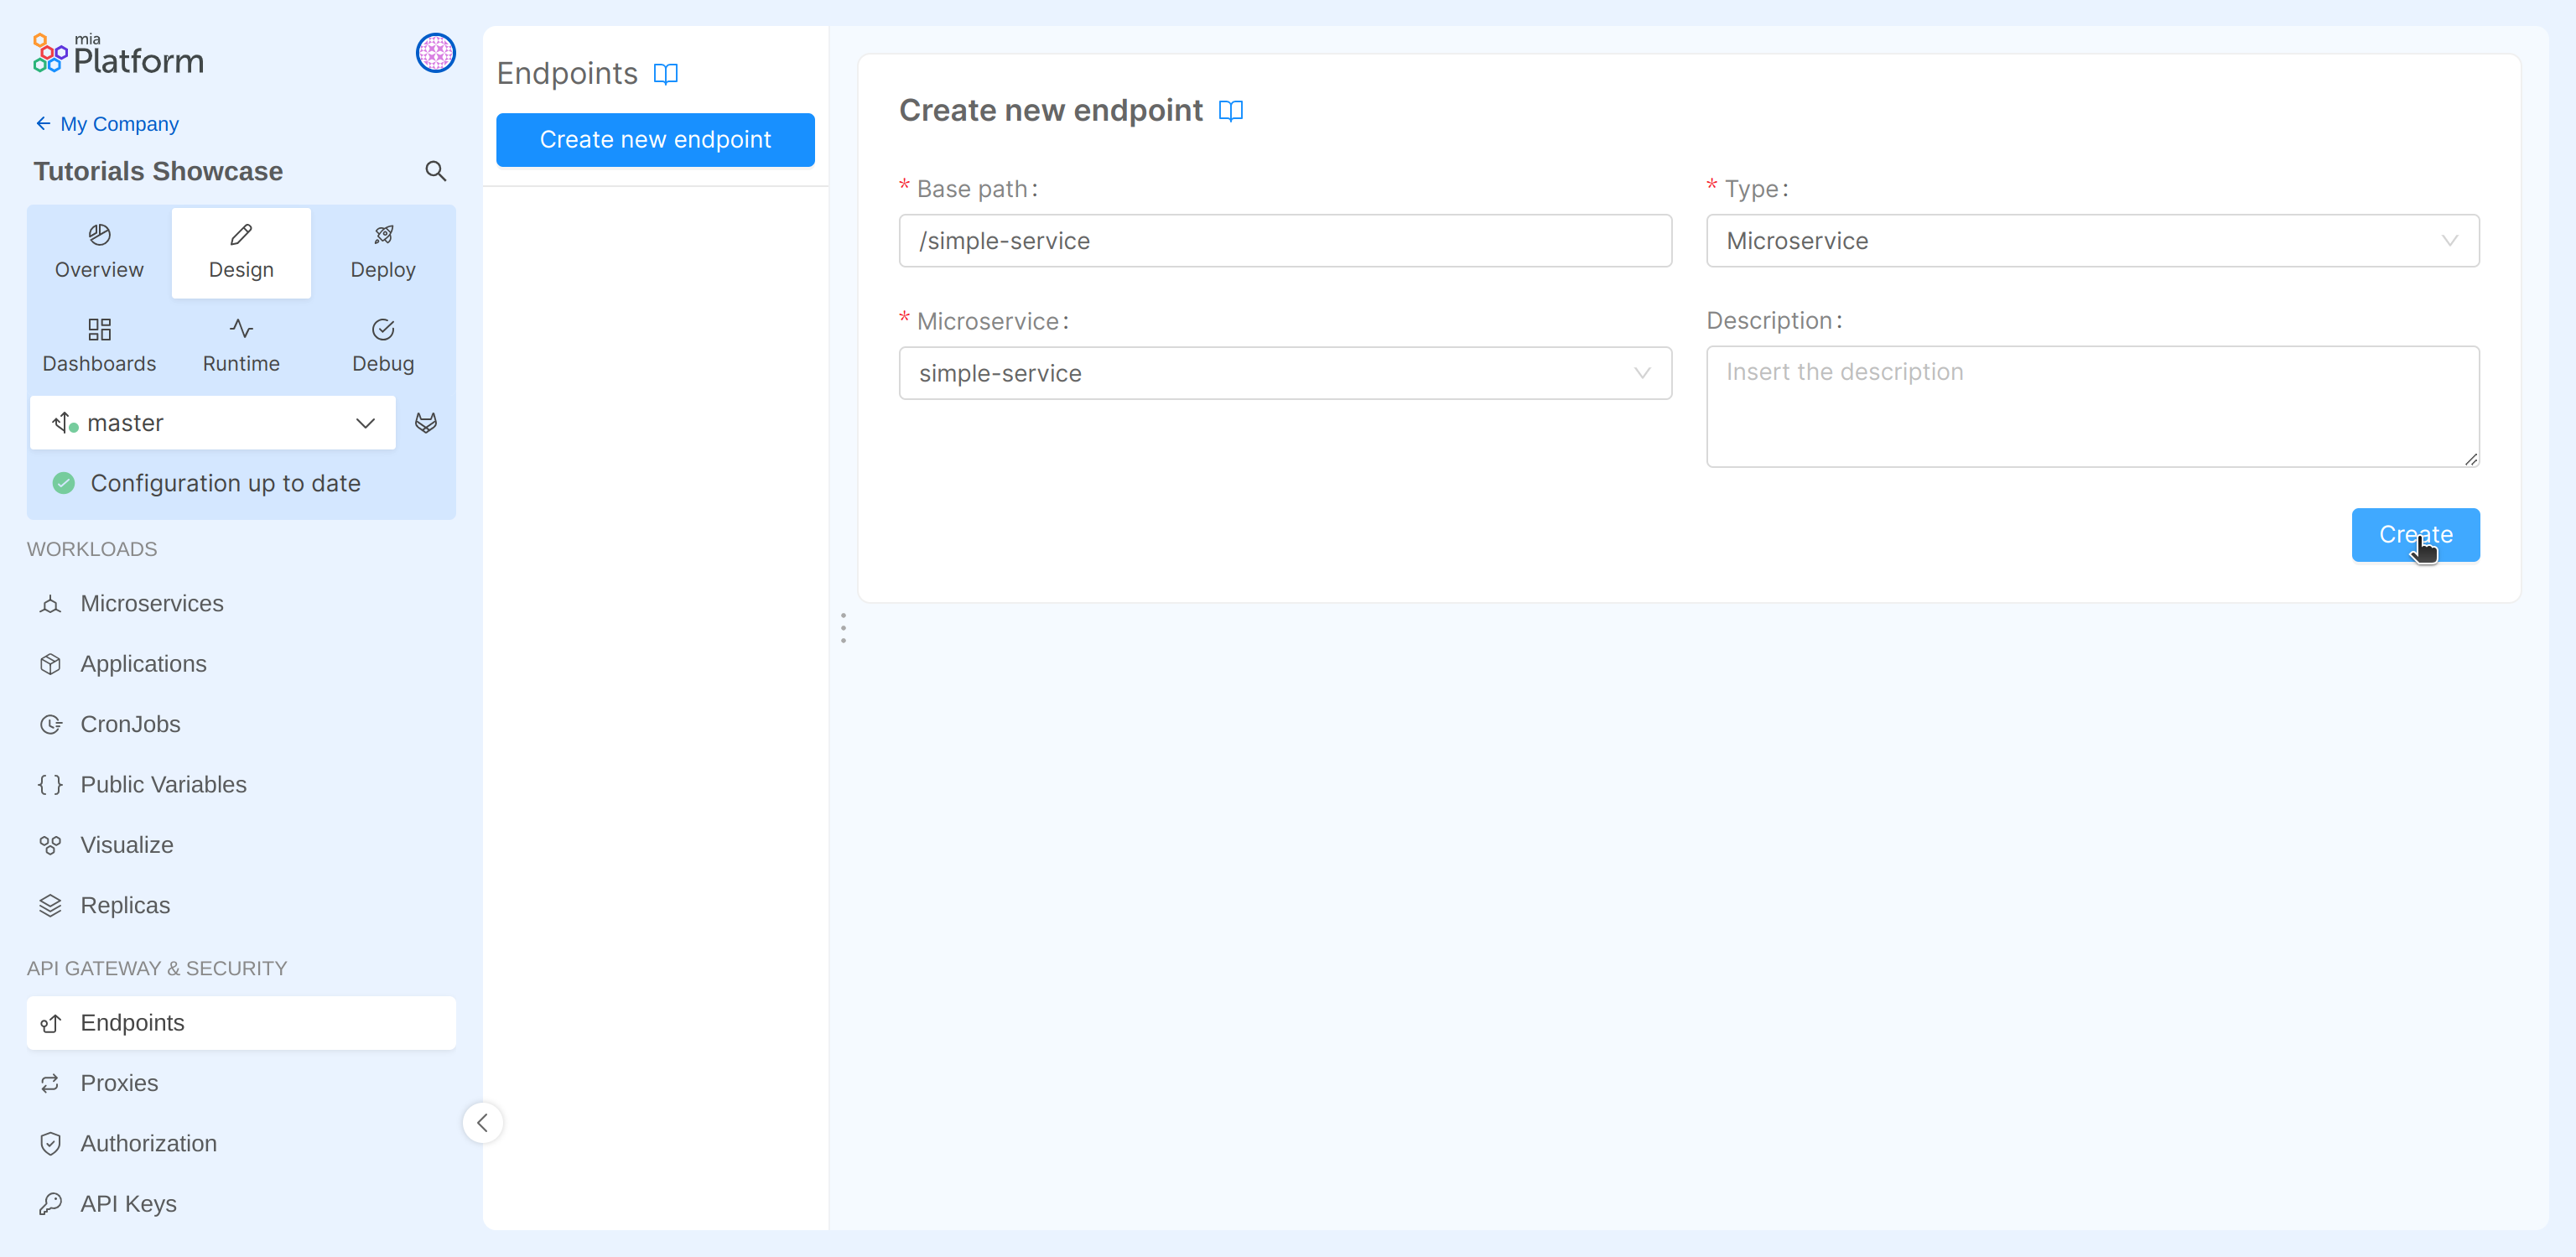Open the CronJobs section
The image size is (2576, 1257).
[130, 724]
